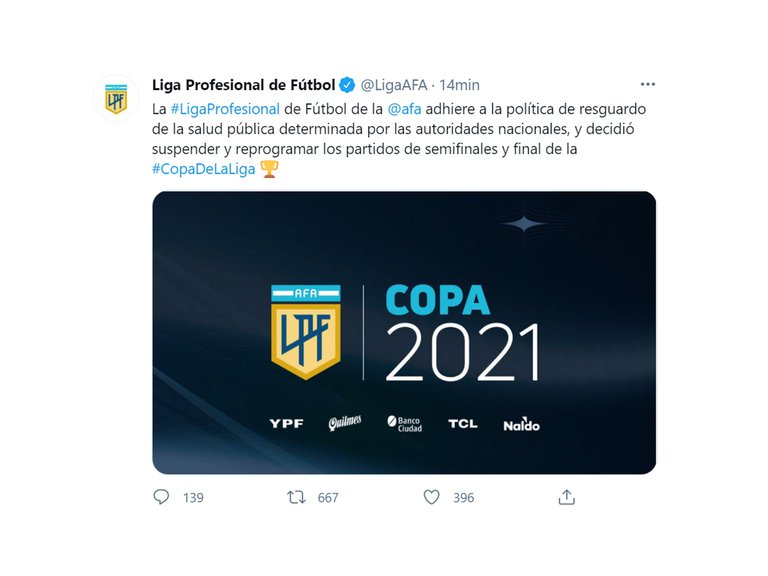Like the tweet with the heart icon
768x576 pixels.
[x=431, y=497]
